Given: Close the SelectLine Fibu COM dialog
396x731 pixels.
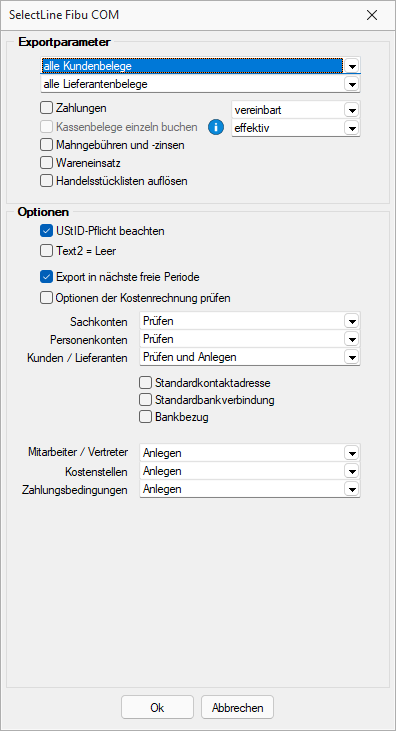Looking at the screenshot, I should click(x=372, y=15).
